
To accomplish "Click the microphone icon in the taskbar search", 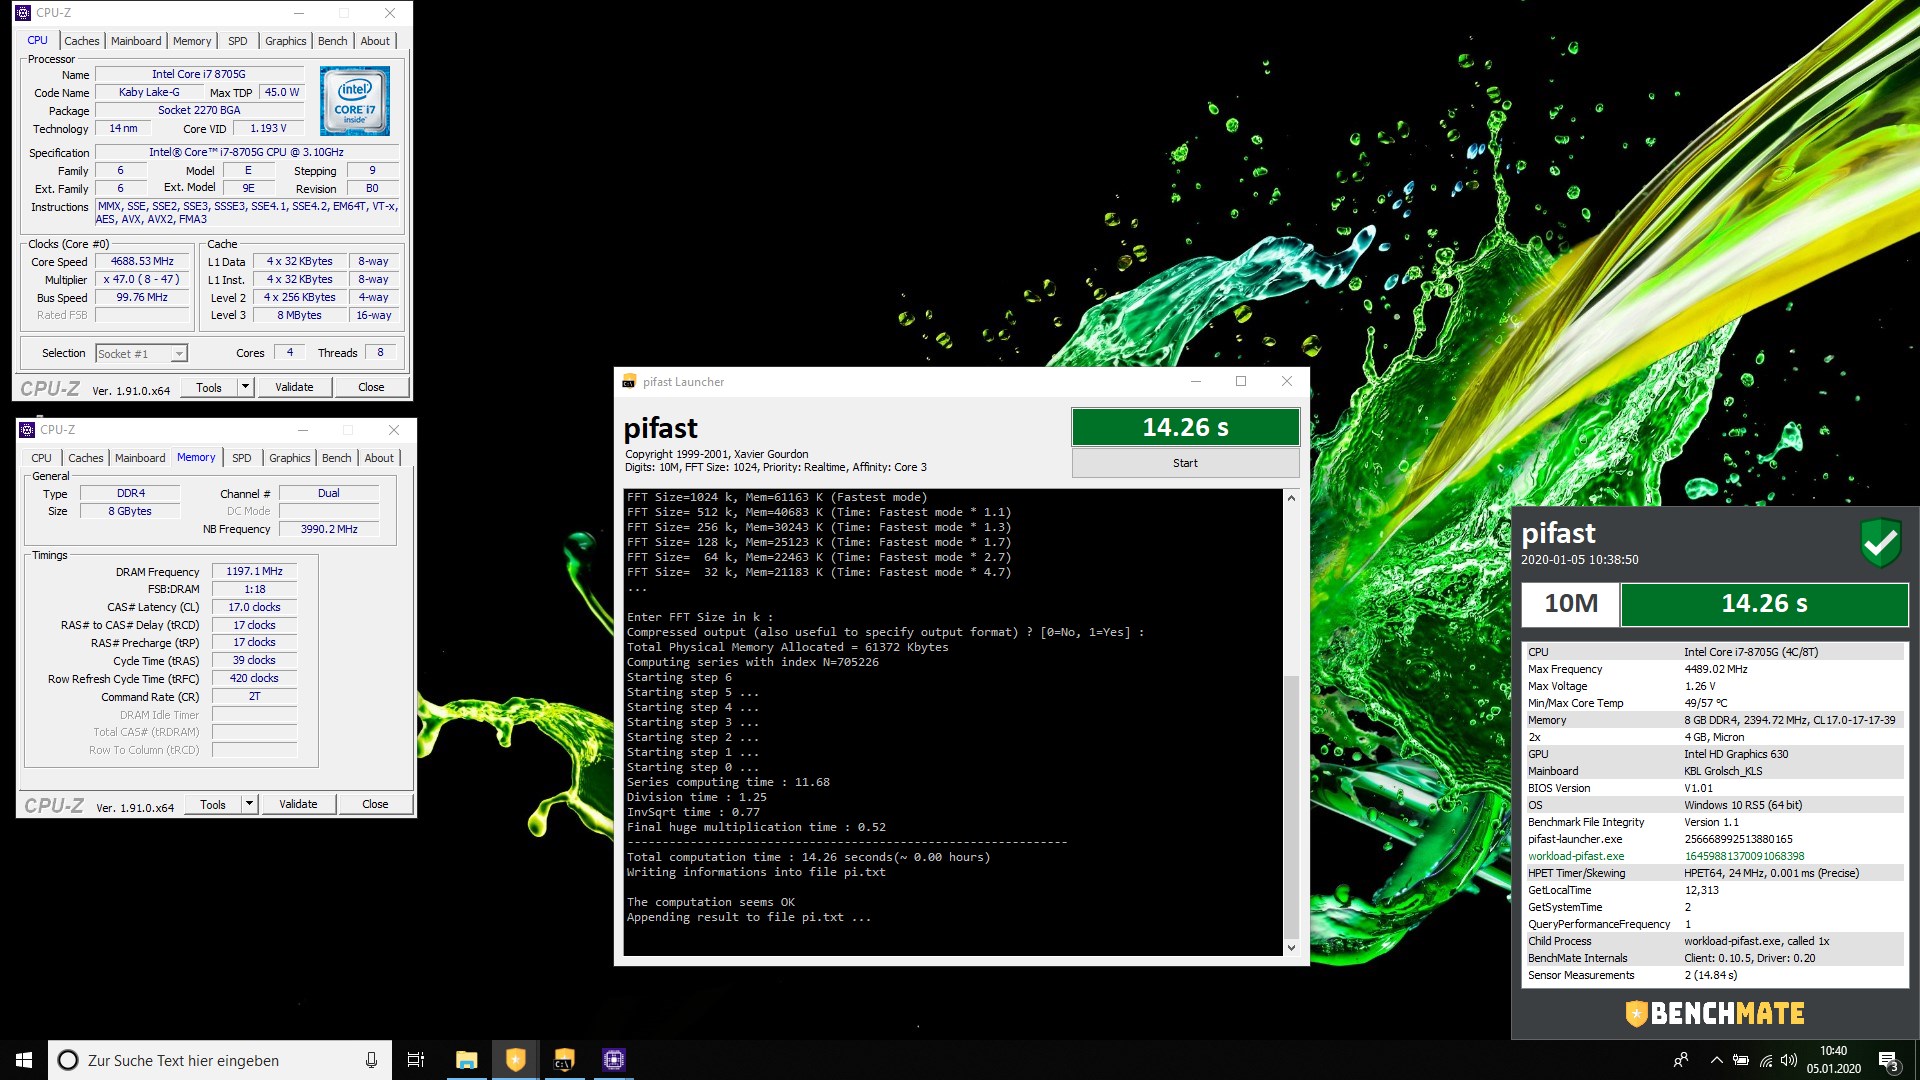I will 371,1060.
